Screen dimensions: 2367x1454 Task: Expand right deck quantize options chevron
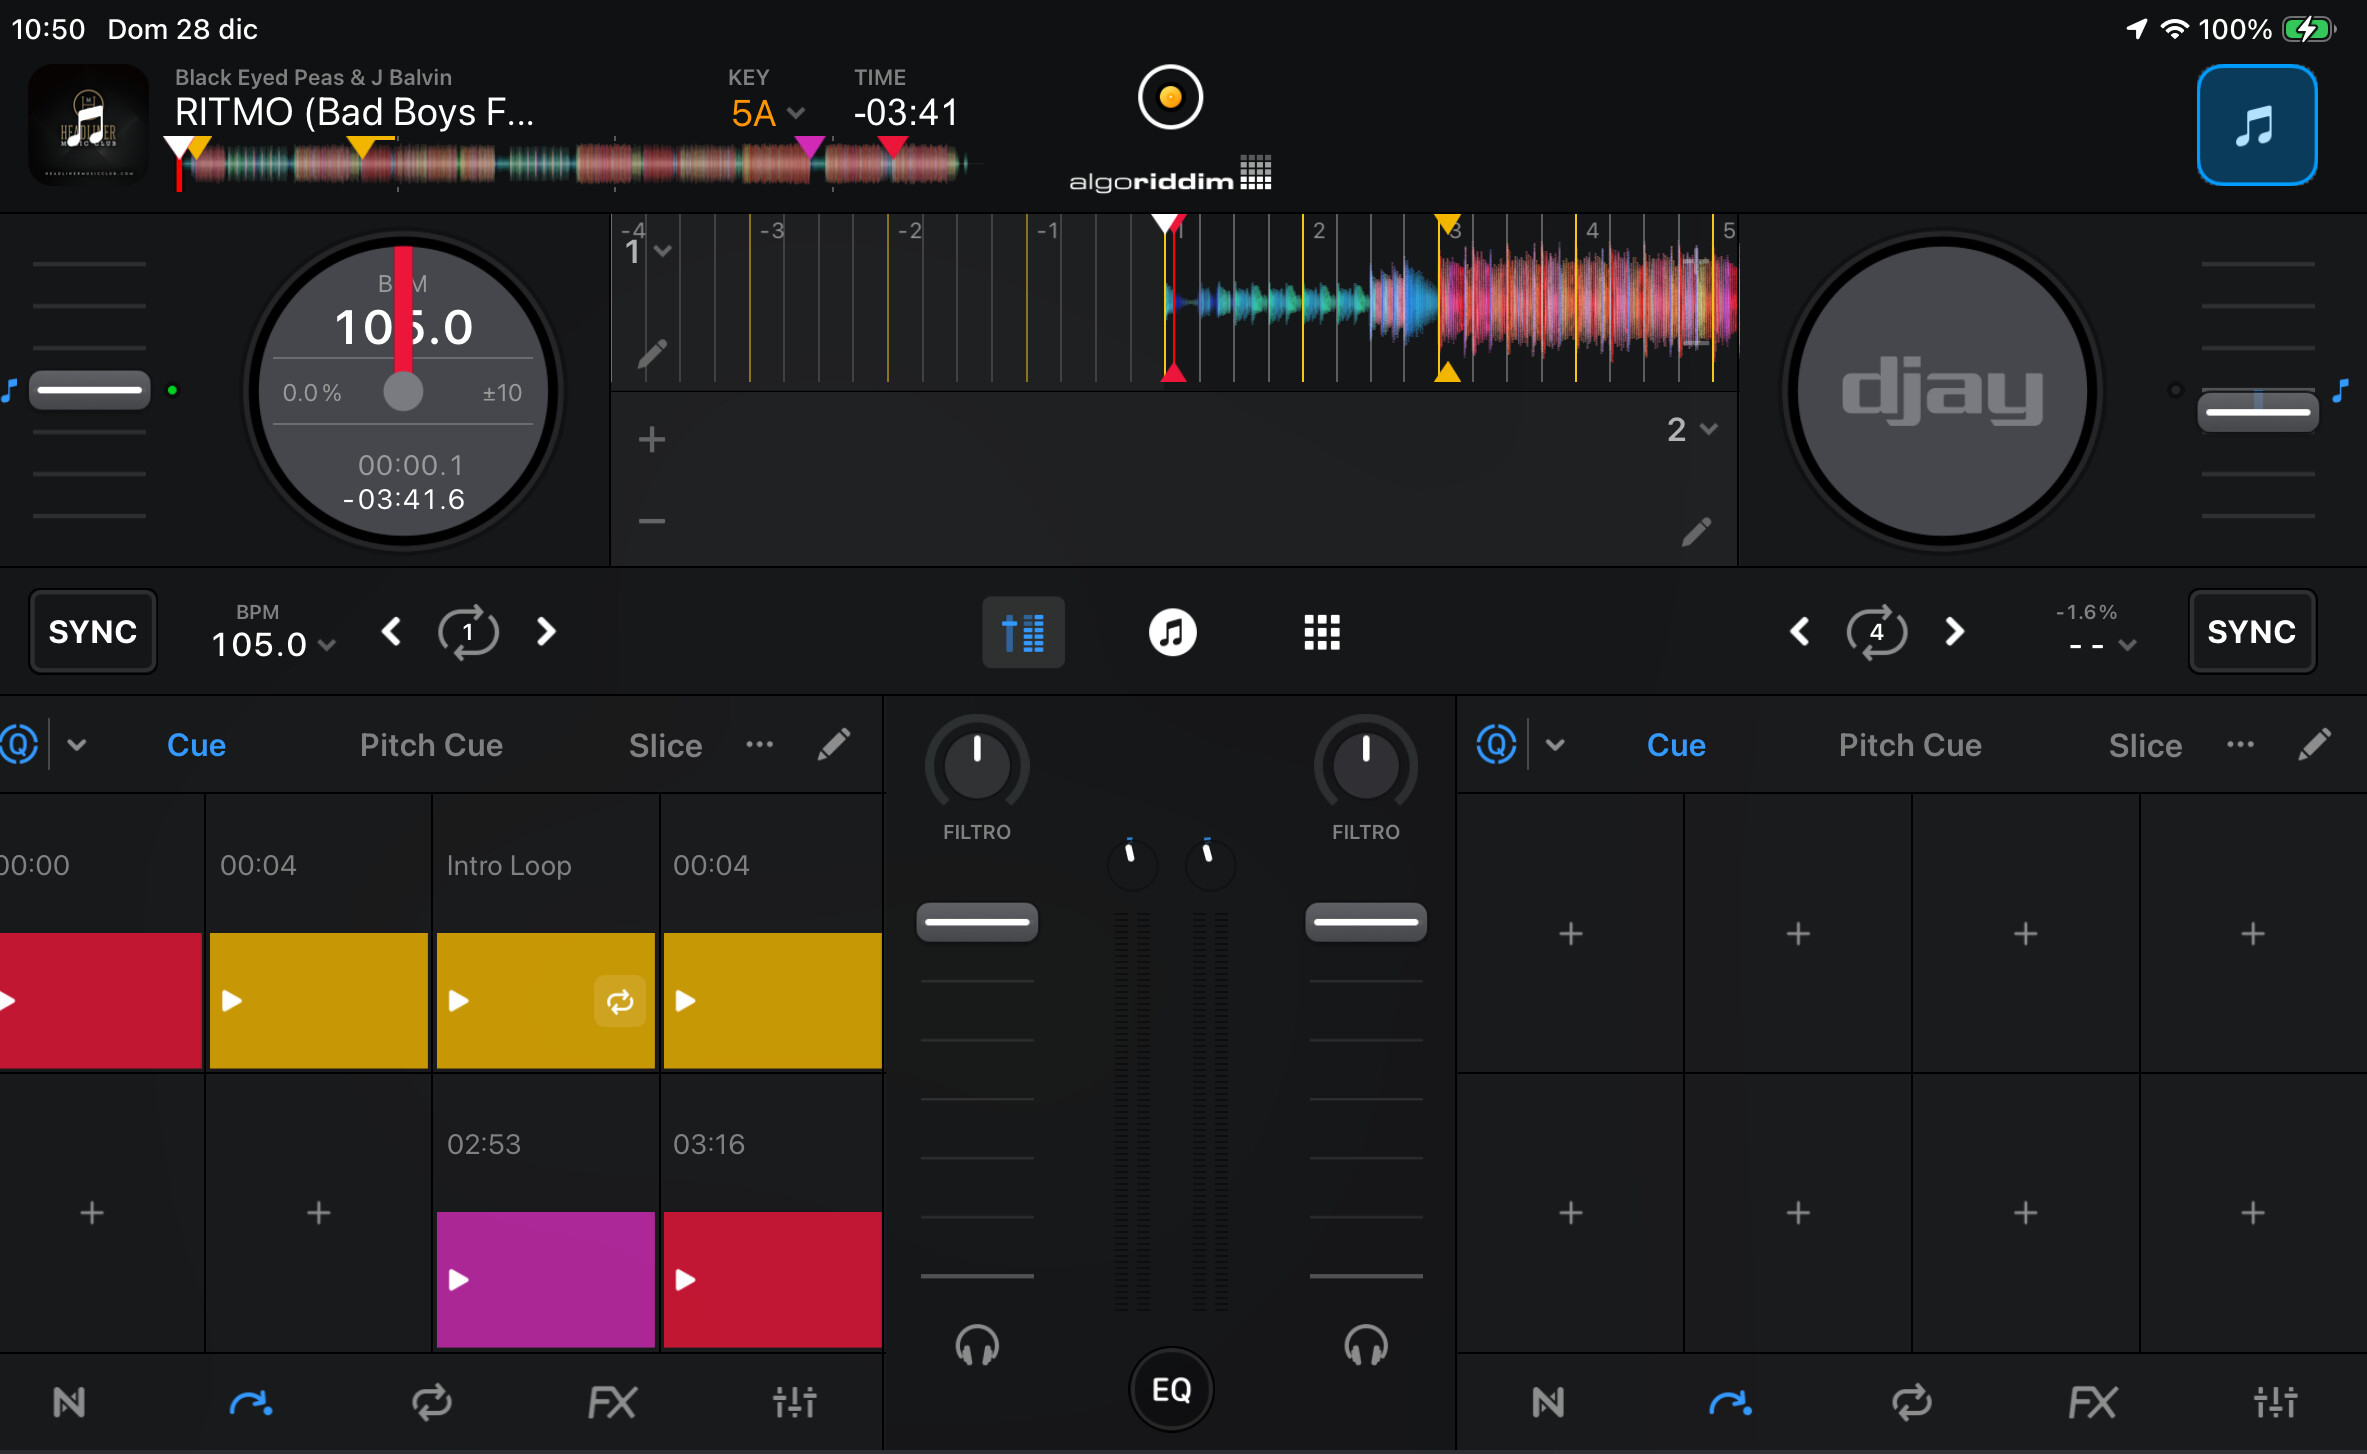(1554, 744)
